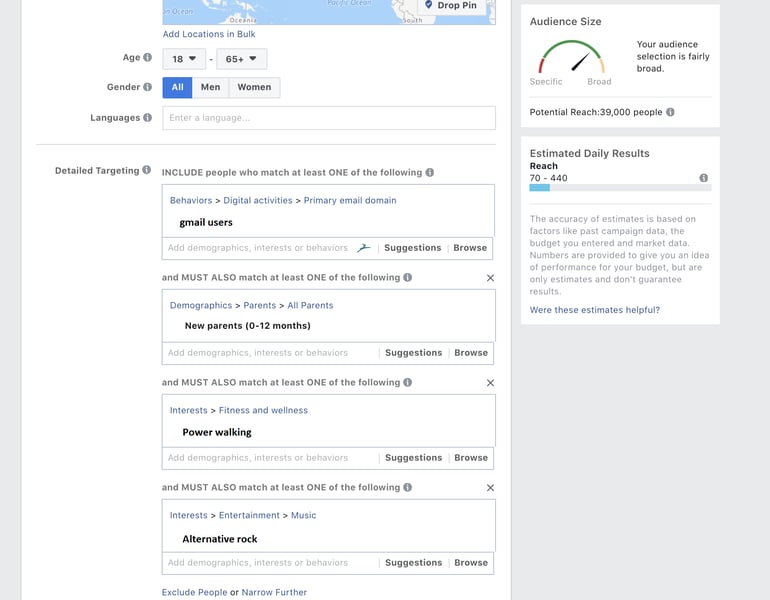Click the info icon next to Age

pos(148,58)
